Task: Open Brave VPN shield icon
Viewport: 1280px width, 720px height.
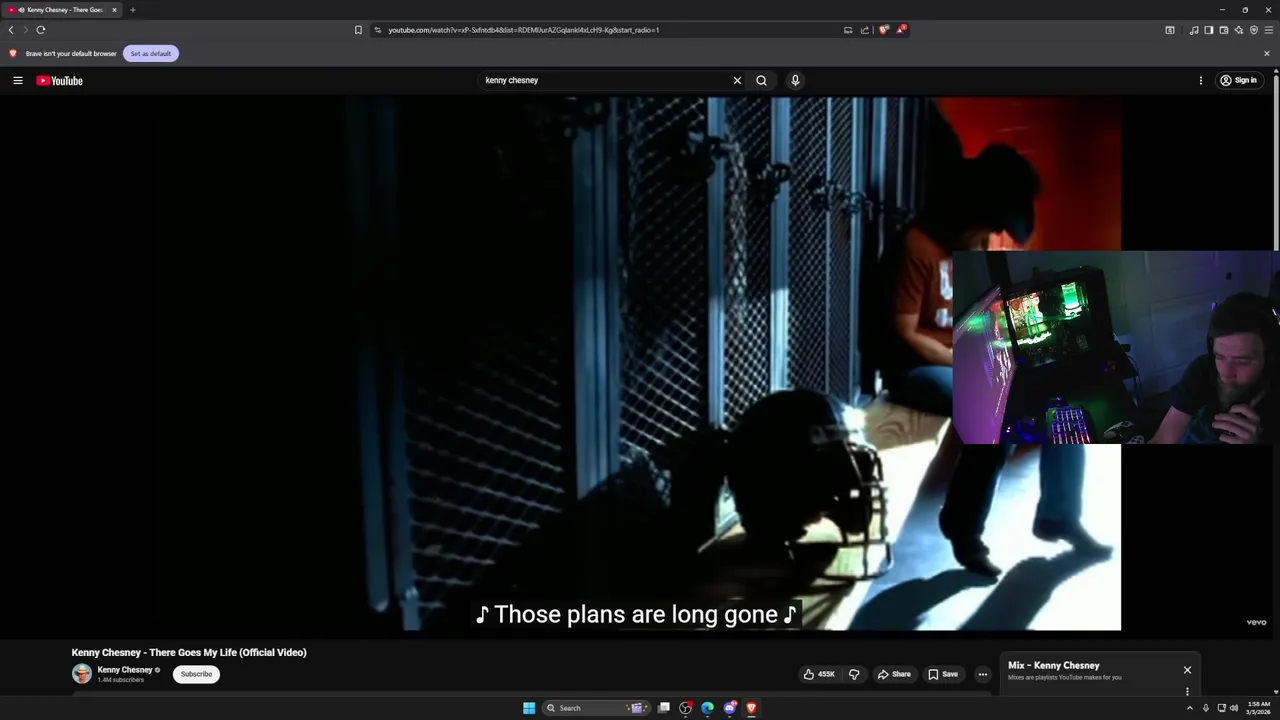Action: (1254, 30)
